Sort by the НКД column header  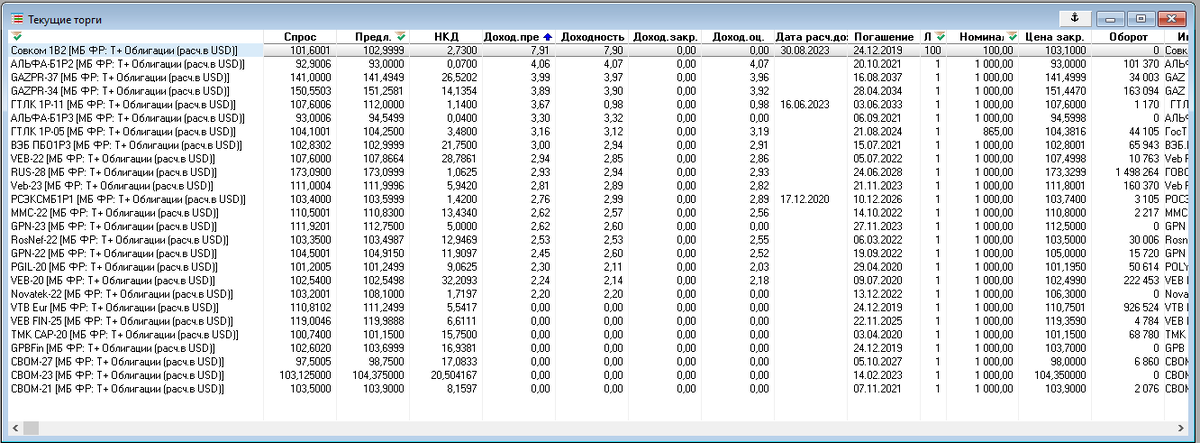click(446, 36)
